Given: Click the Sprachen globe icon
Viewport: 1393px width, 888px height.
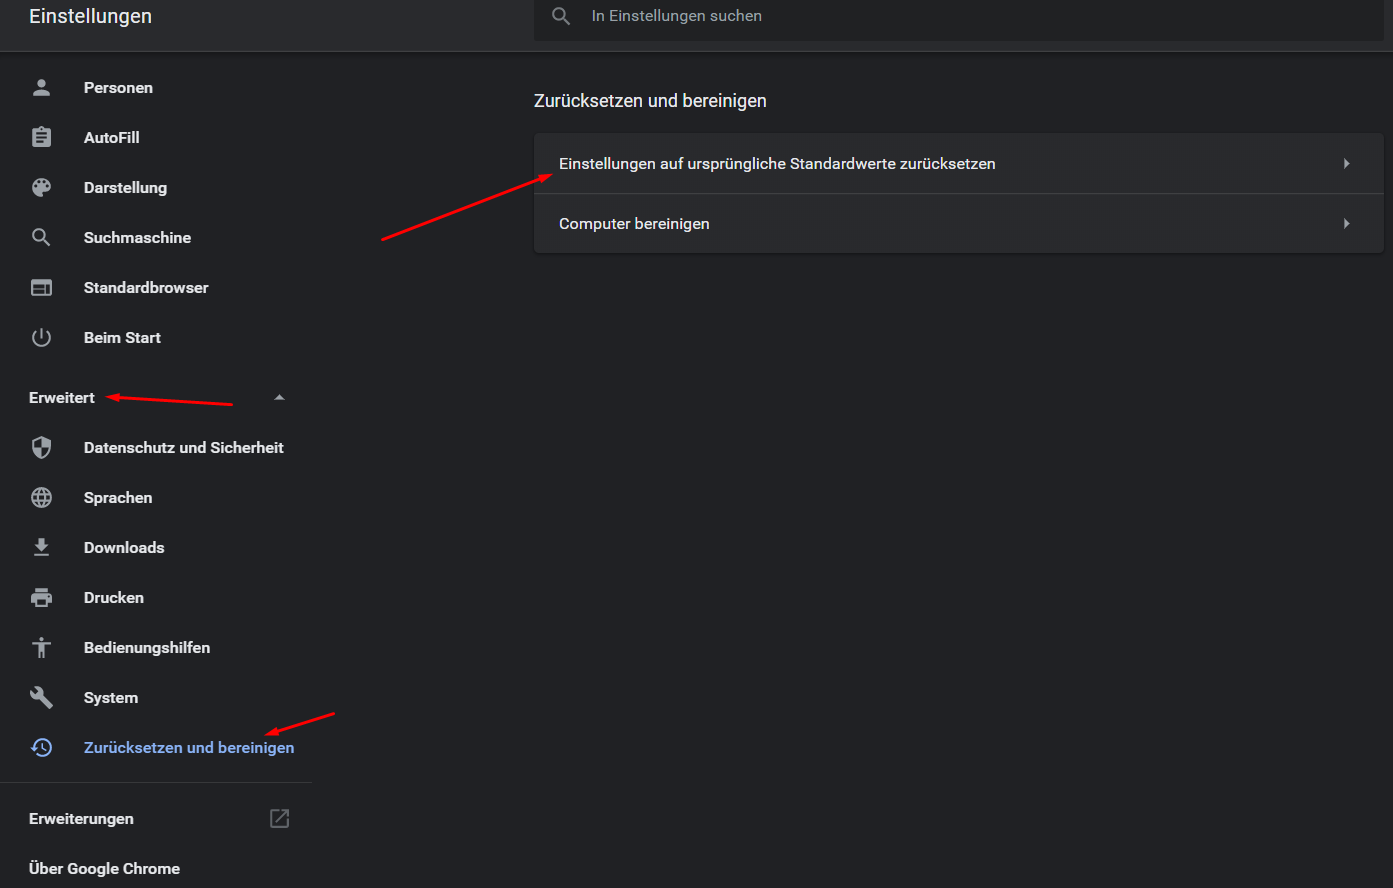Looking at the screenshot, I should coord(41,497).
